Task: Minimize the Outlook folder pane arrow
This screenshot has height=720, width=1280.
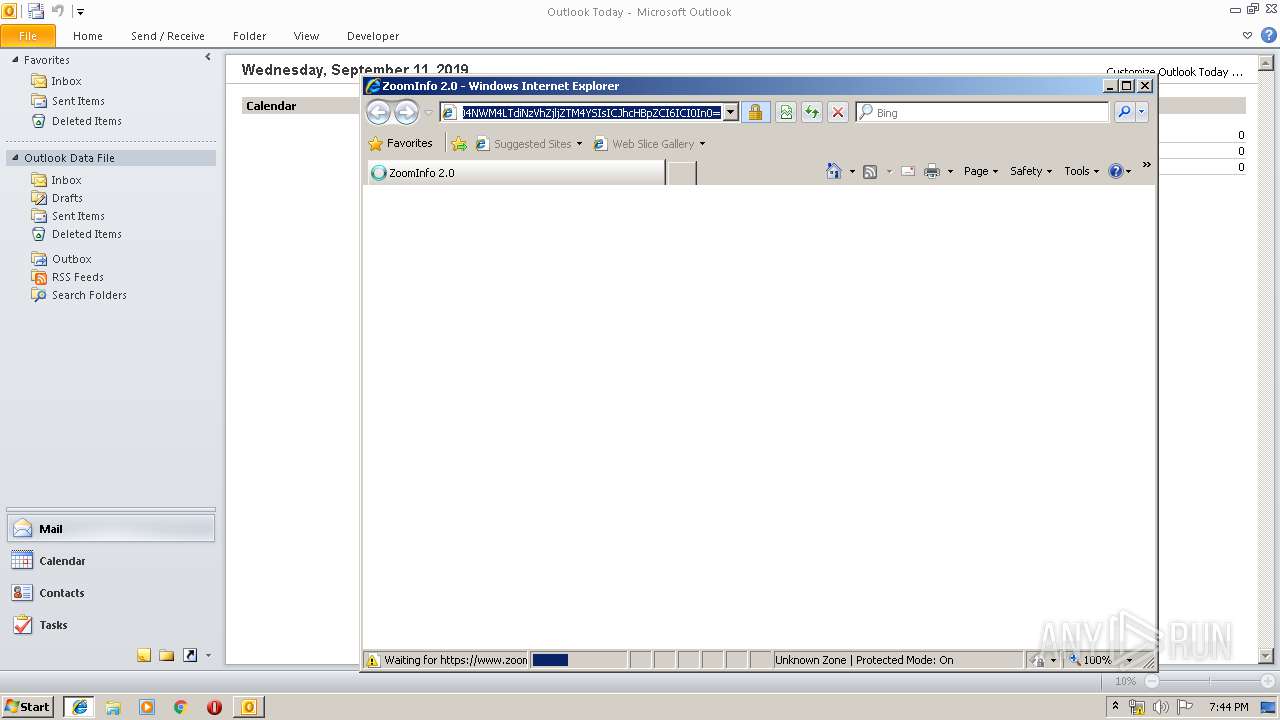Action: coord(208,58)
